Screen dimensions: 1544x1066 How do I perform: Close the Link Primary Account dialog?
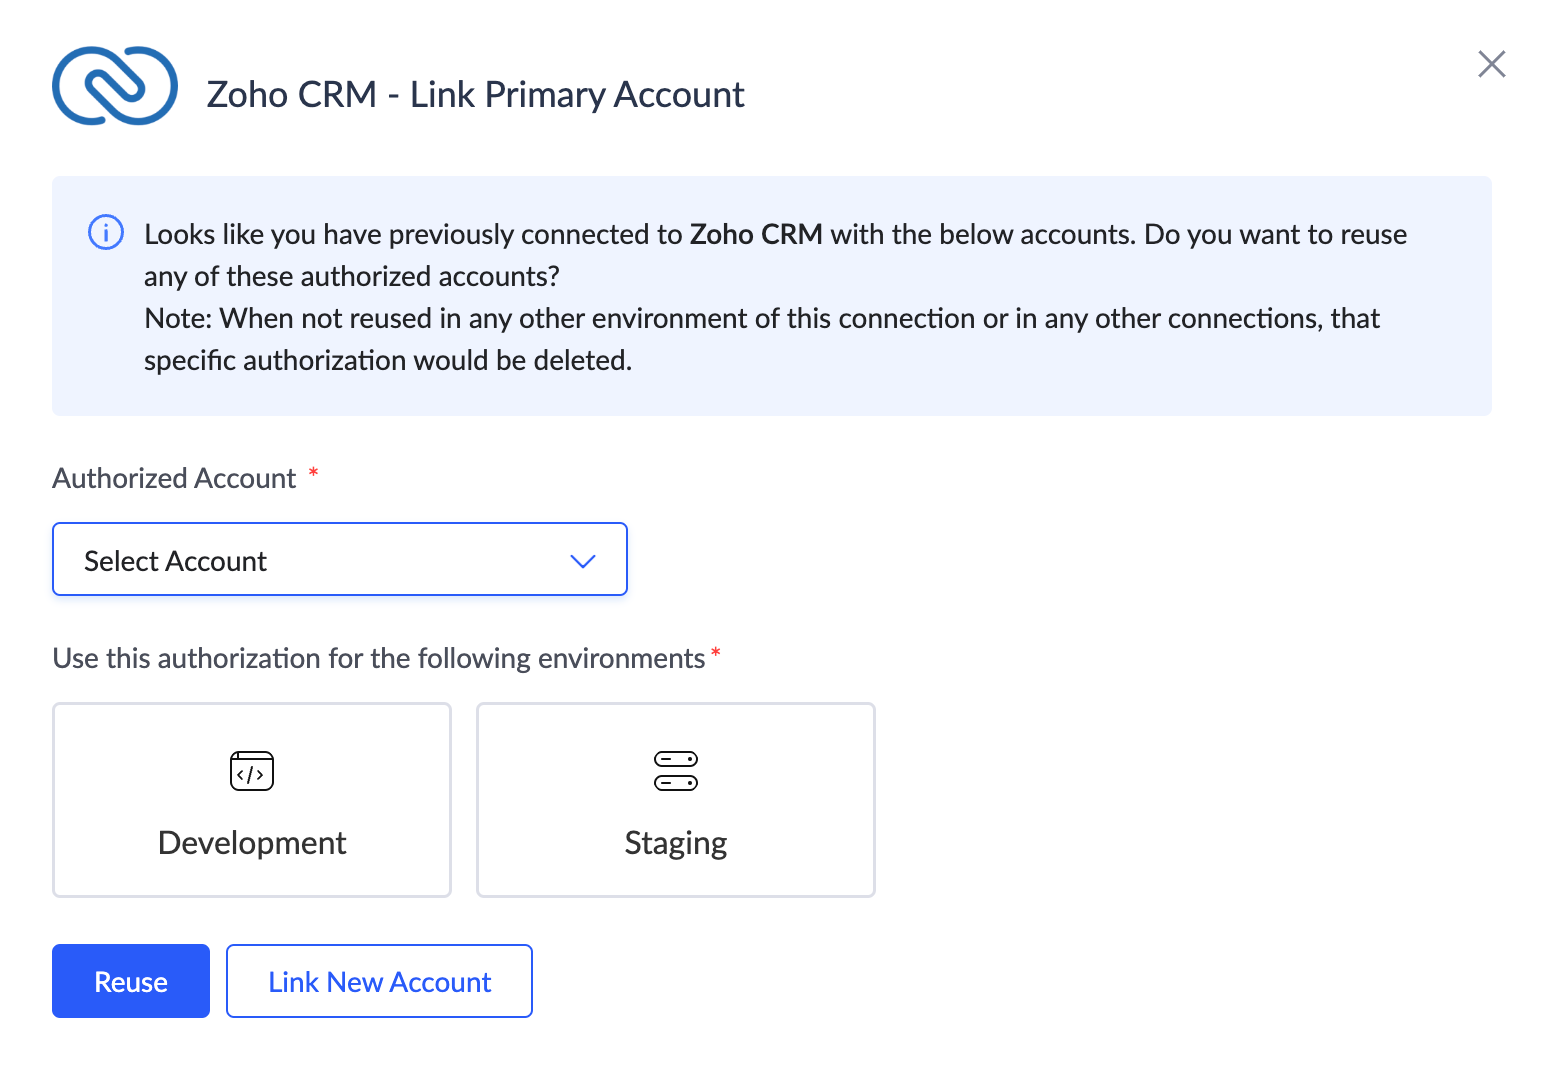point(1491,64)
